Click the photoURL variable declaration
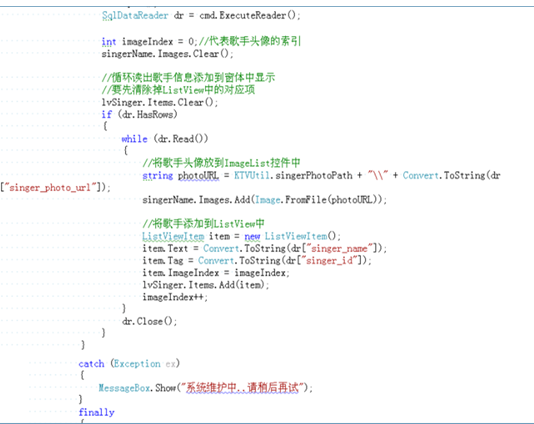The height and width of the screenshot is (424, 534). [199, 175]
